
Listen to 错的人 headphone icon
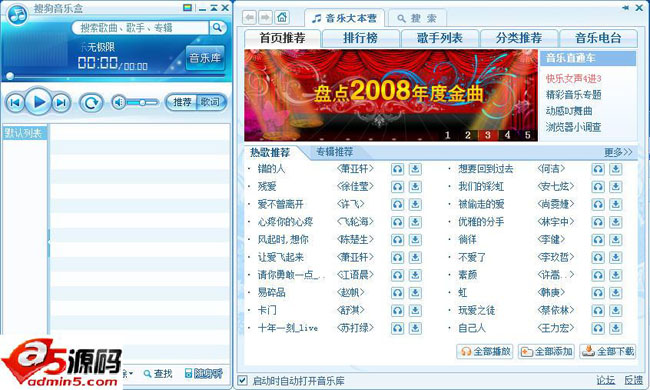pos(397,169)
